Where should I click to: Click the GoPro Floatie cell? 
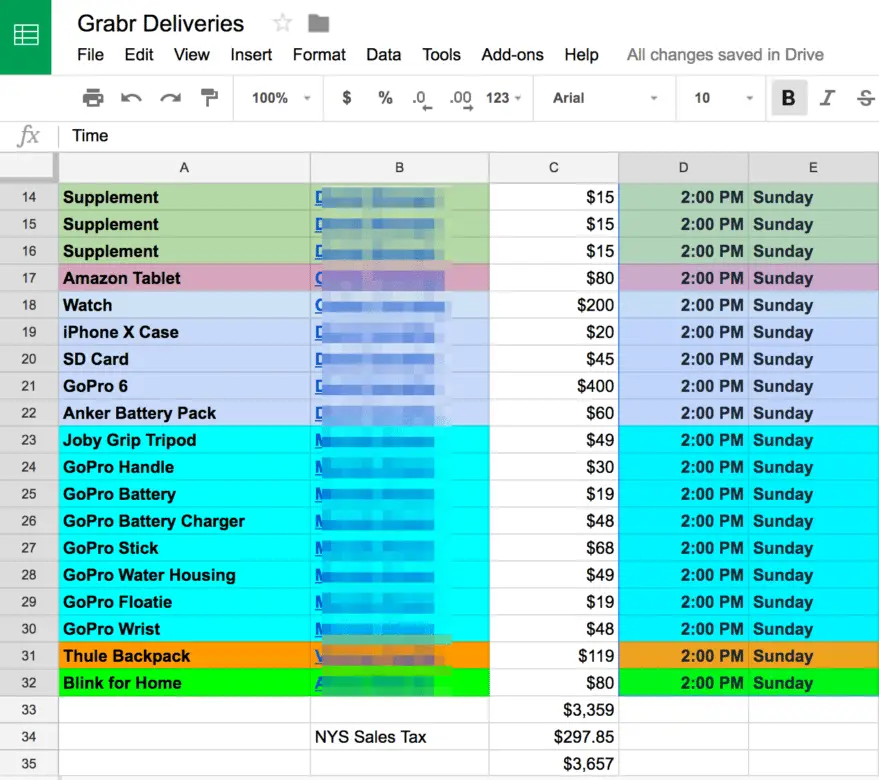184,602
